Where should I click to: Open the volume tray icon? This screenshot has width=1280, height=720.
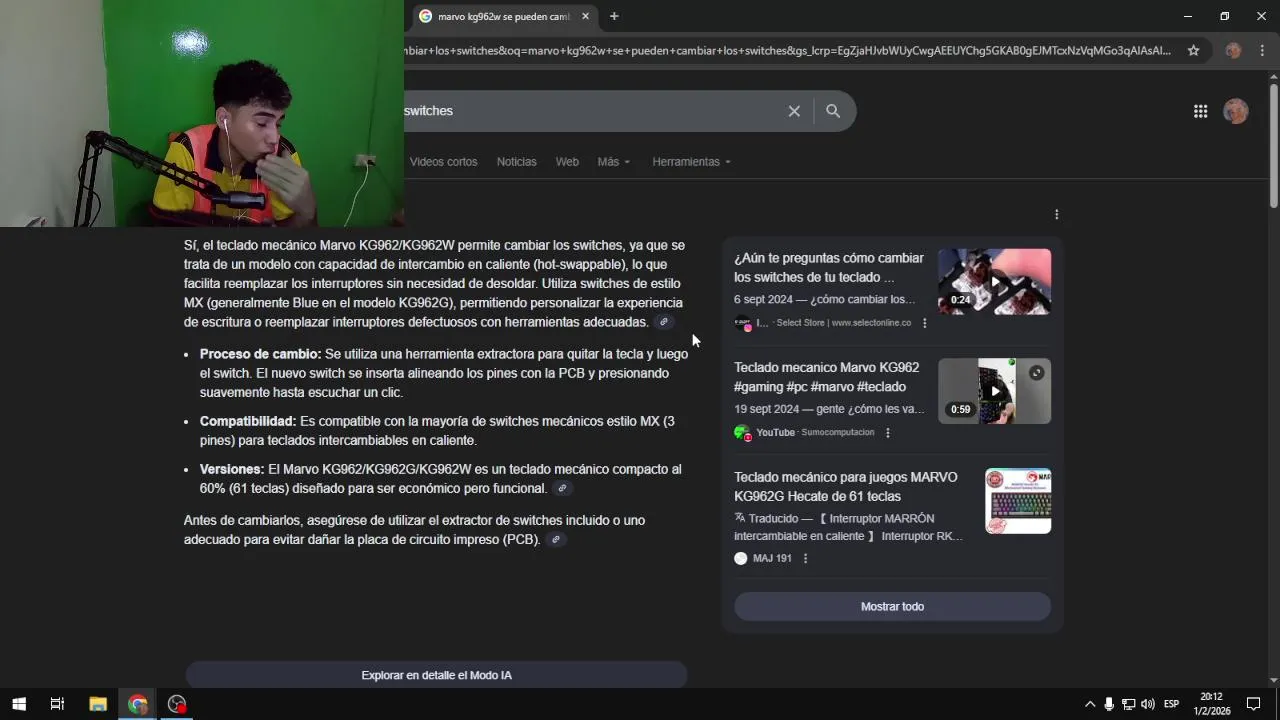(x=1147, y=704)
